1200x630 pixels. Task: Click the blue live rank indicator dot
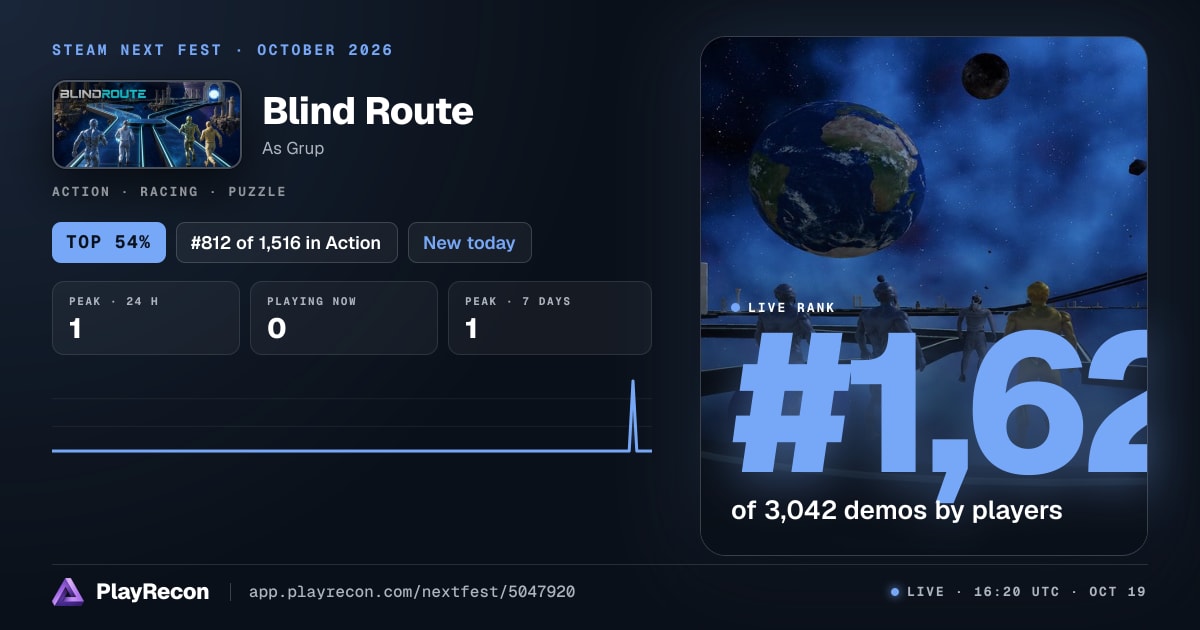click(736, 307)
